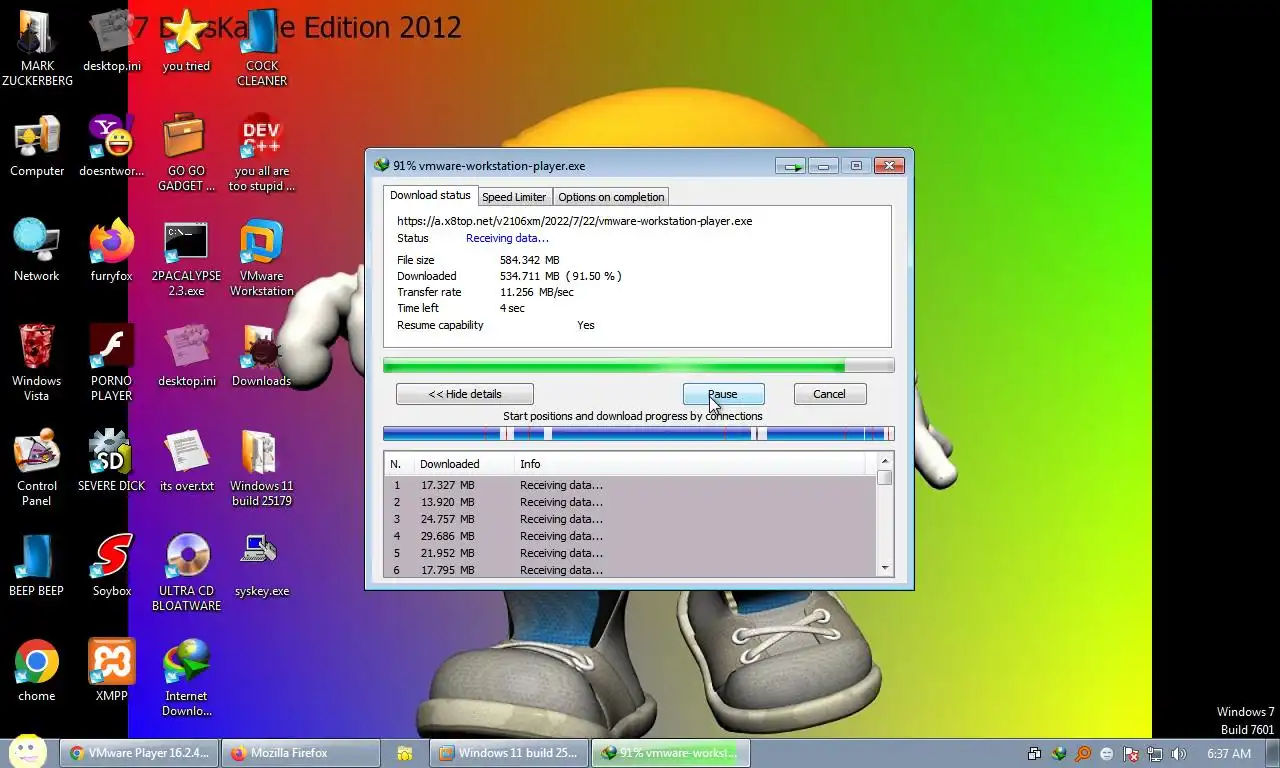
Task: Open the BEEP BEEP desktop icon
Action: coord(37,566)
